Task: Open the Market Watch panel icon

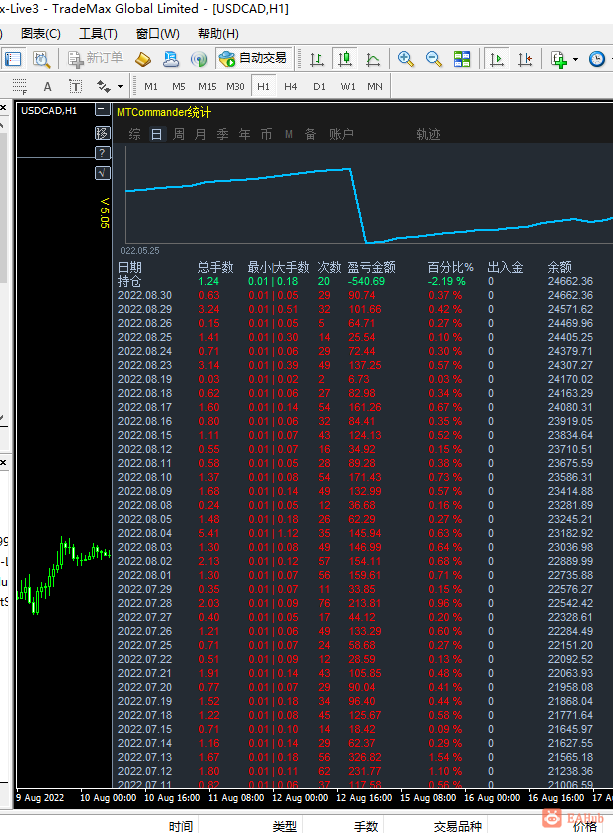Action: pyautogui.click(x=13, y=59)
